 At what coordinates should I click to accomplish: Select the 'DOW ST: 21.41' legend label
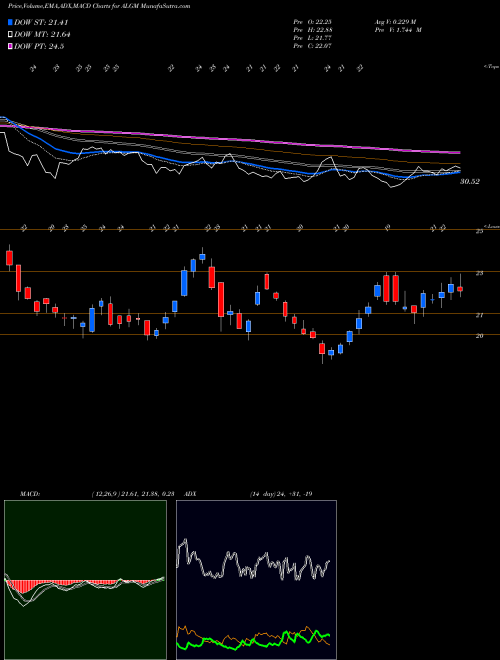pos(41,22)
